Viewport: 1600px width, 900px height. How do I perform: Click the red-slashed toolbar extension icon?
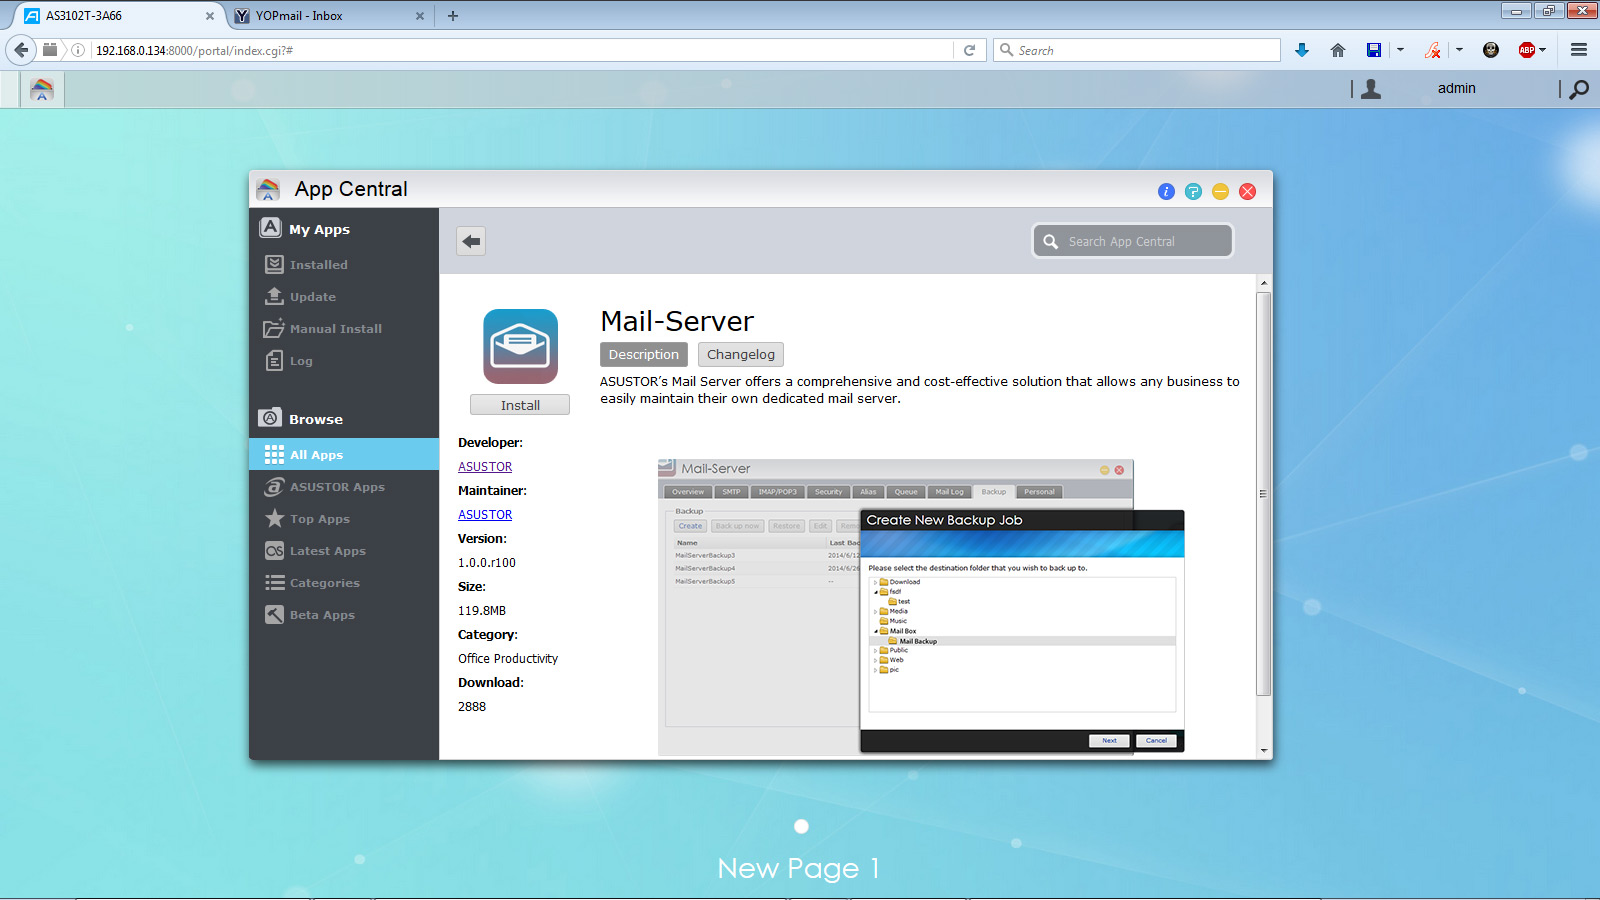tap(1433, 50)
